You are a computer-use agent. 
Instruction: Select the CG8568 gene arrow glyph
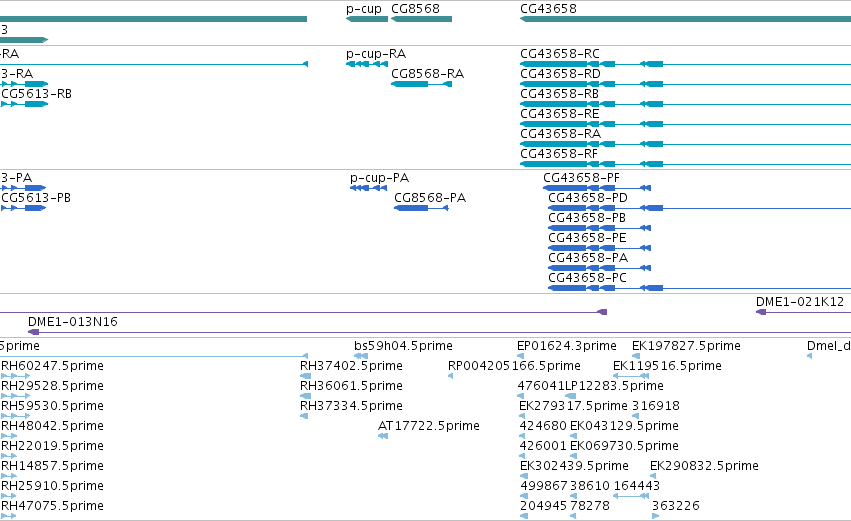(421, 19)
